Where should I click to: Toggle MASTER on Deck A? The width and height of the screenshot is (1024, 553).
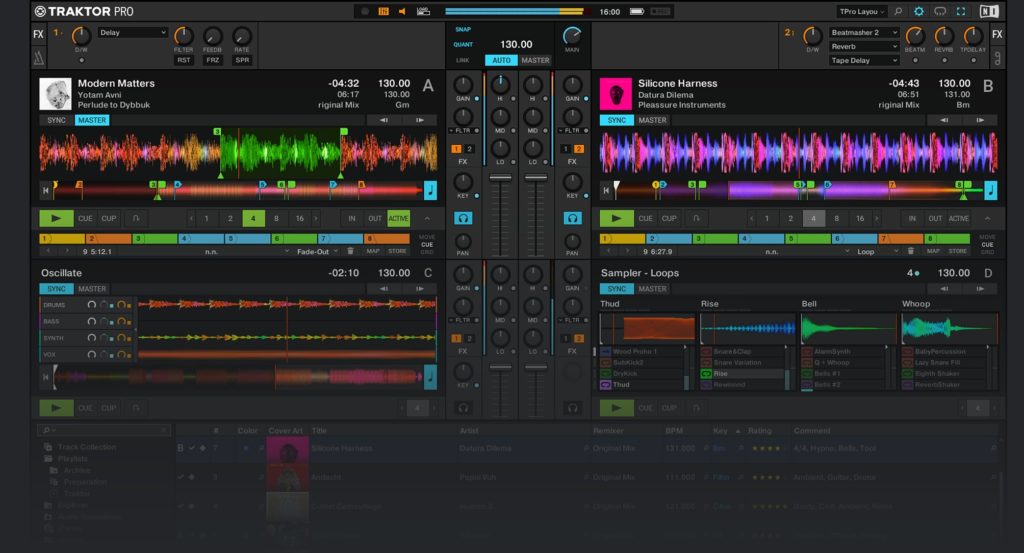click(x=92, y=120)
